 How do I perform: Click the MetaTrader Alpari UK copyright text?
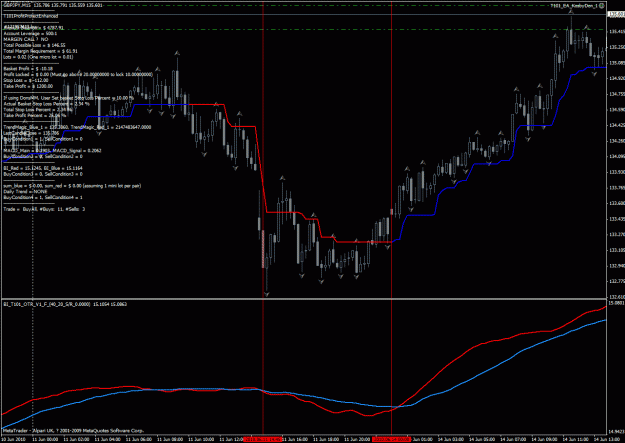click(74, 431)
